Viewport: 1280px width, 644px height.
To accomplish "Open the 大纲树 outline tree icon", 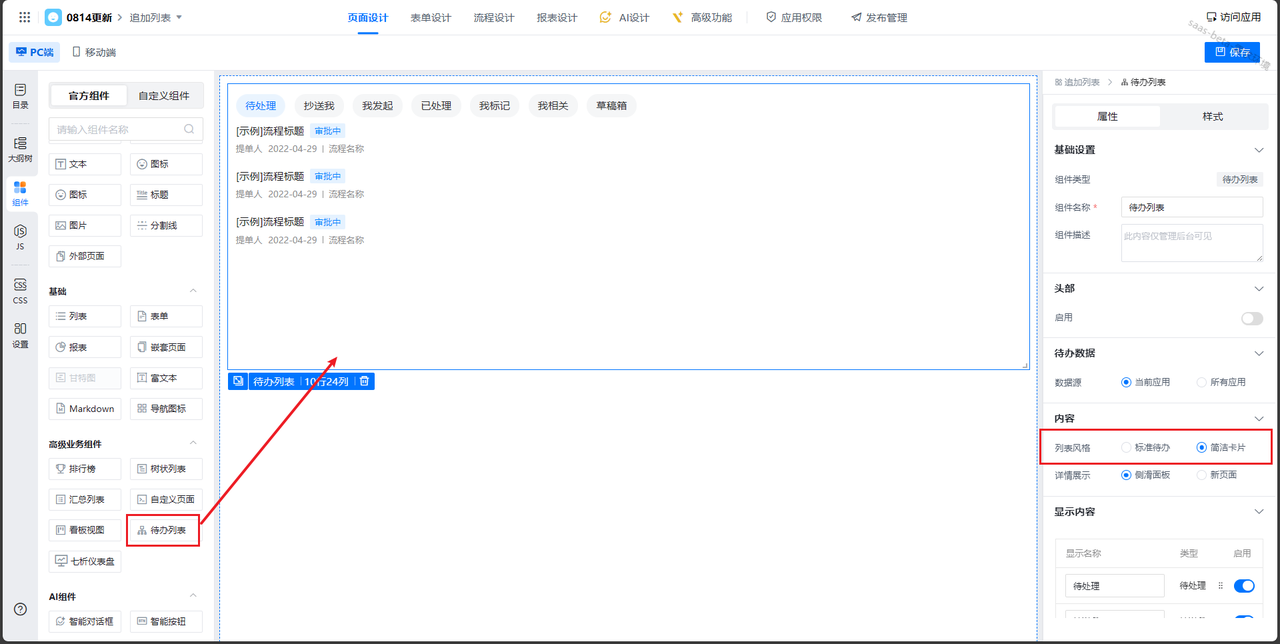I will point(20,149).
